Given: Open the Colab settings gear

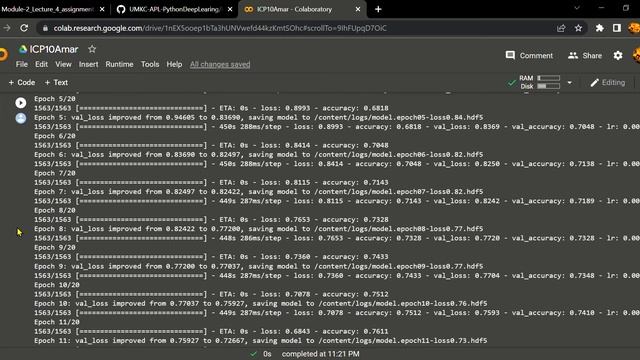Looking at the screenshot, I should coord(618,56).
